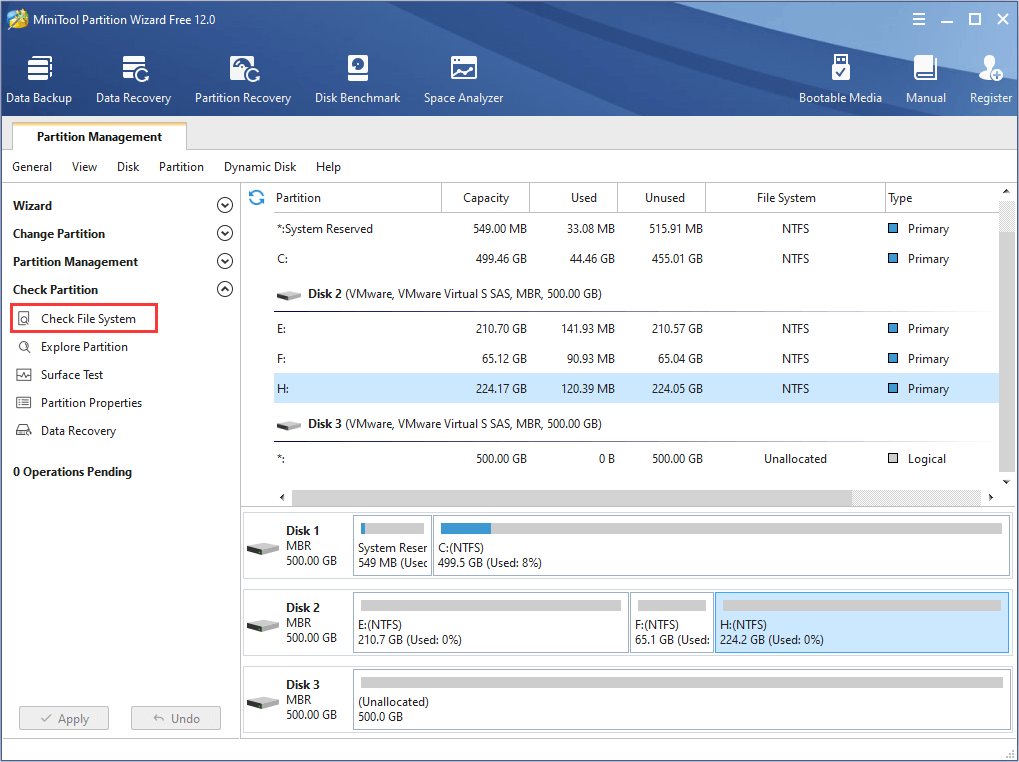Select the F: partition row
This screenshot has width=1019, height=762.
click(636, 359)
